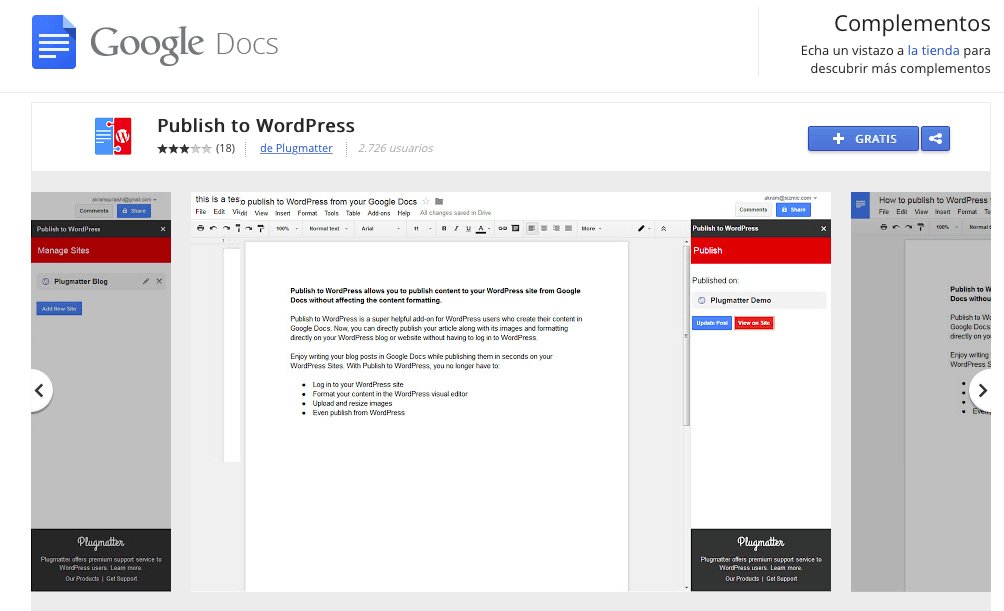This screenshot has height=611, width=1004.
Task: Select the left Manage Sites screenshot thumbnail
Action: [x=101, y=391]
